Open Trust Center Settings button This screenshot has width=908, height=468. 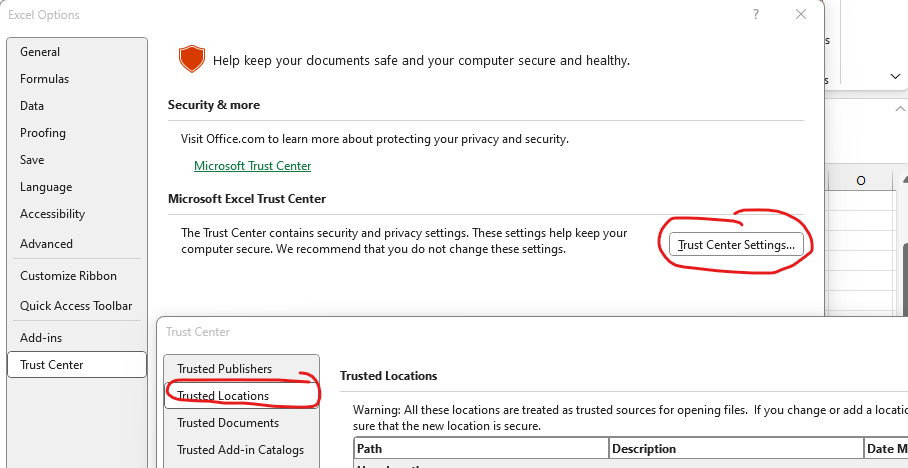pos(736,244)
